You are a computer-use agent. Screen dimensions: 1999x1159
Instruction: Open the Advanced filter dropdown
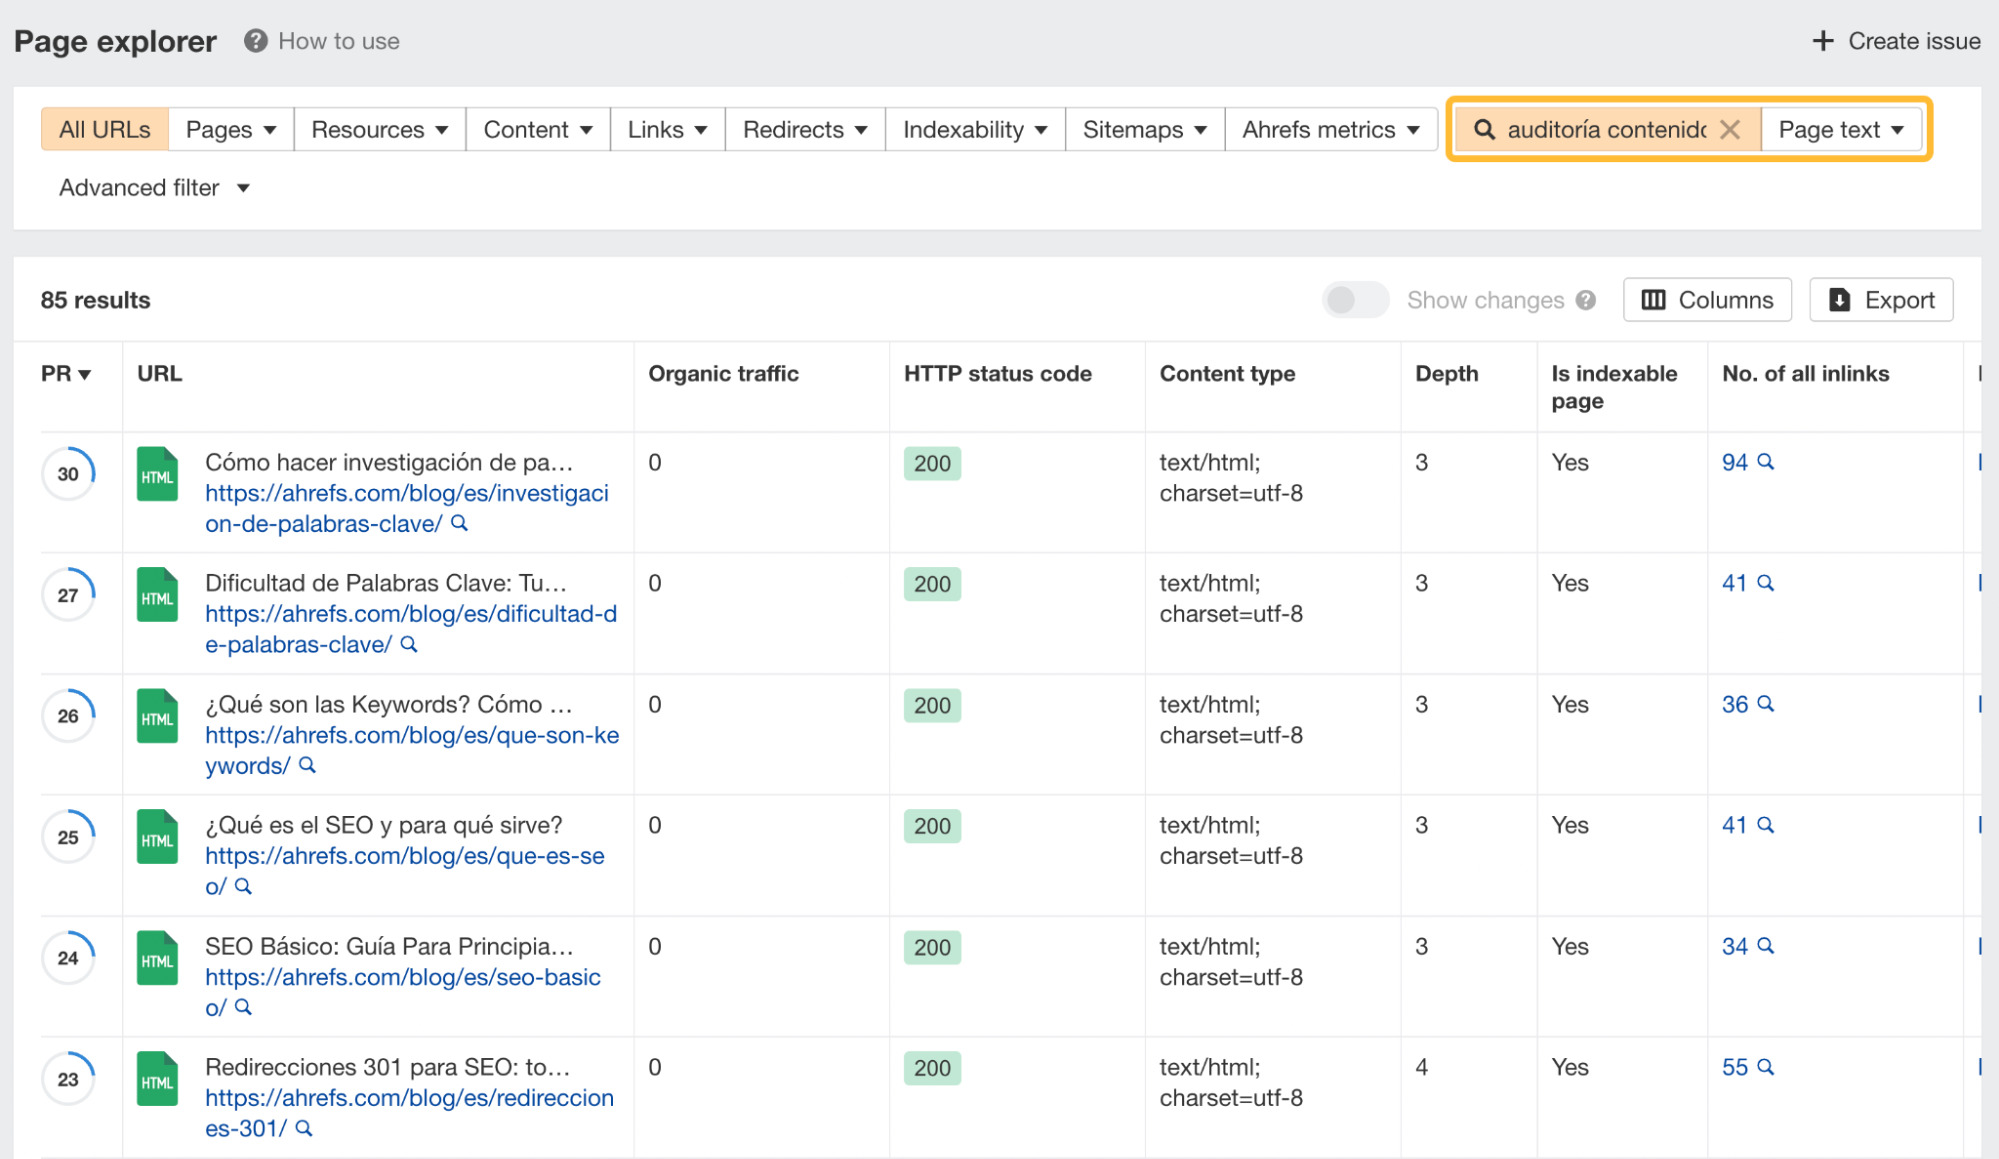(154, 188)
